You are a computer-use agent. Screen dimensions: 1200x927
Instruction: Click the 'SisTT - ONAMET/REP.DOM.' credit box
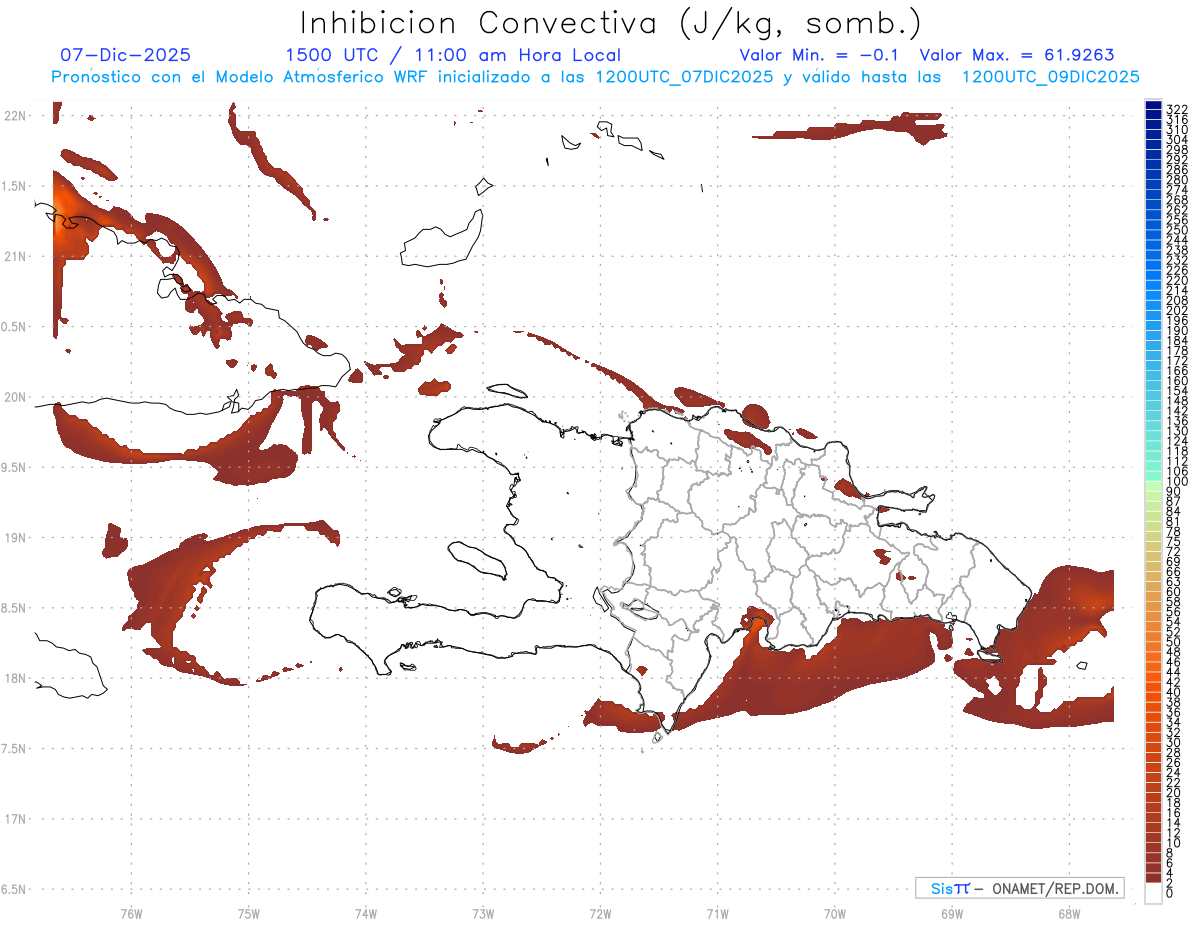1020,888
